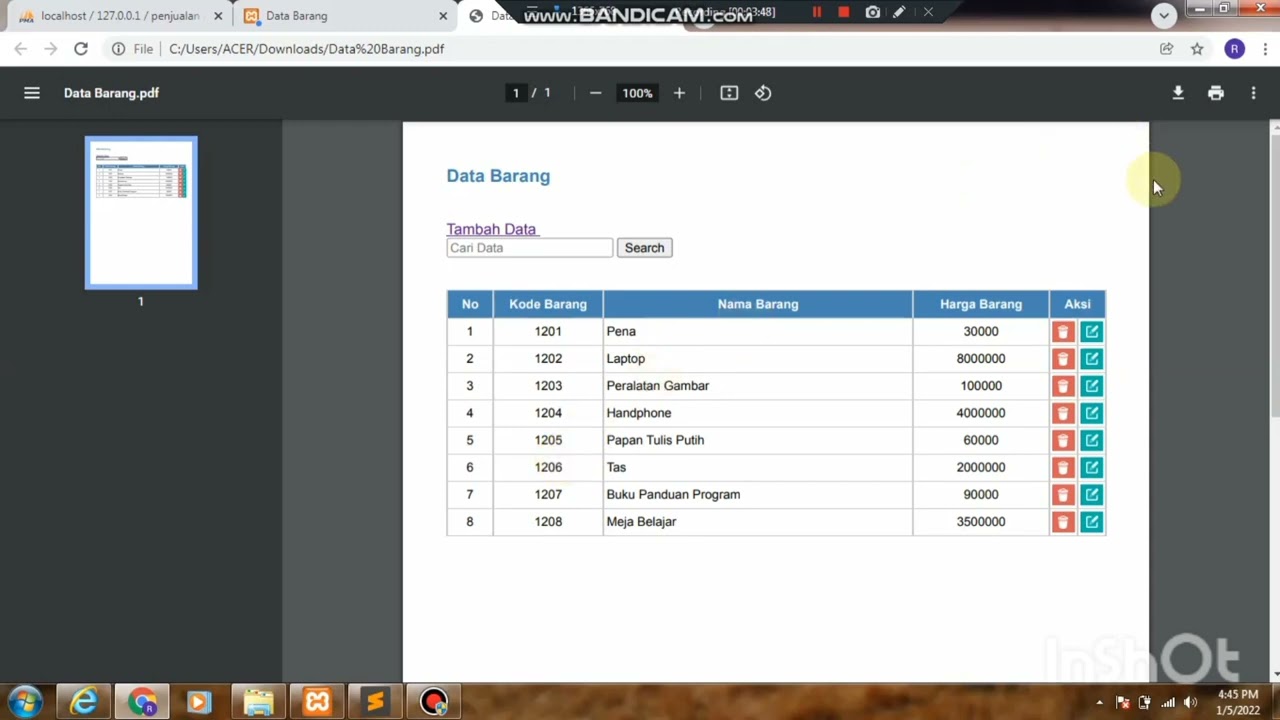
Task: Click edit icon for Meja Belajar row
Action: (1091, 522)
